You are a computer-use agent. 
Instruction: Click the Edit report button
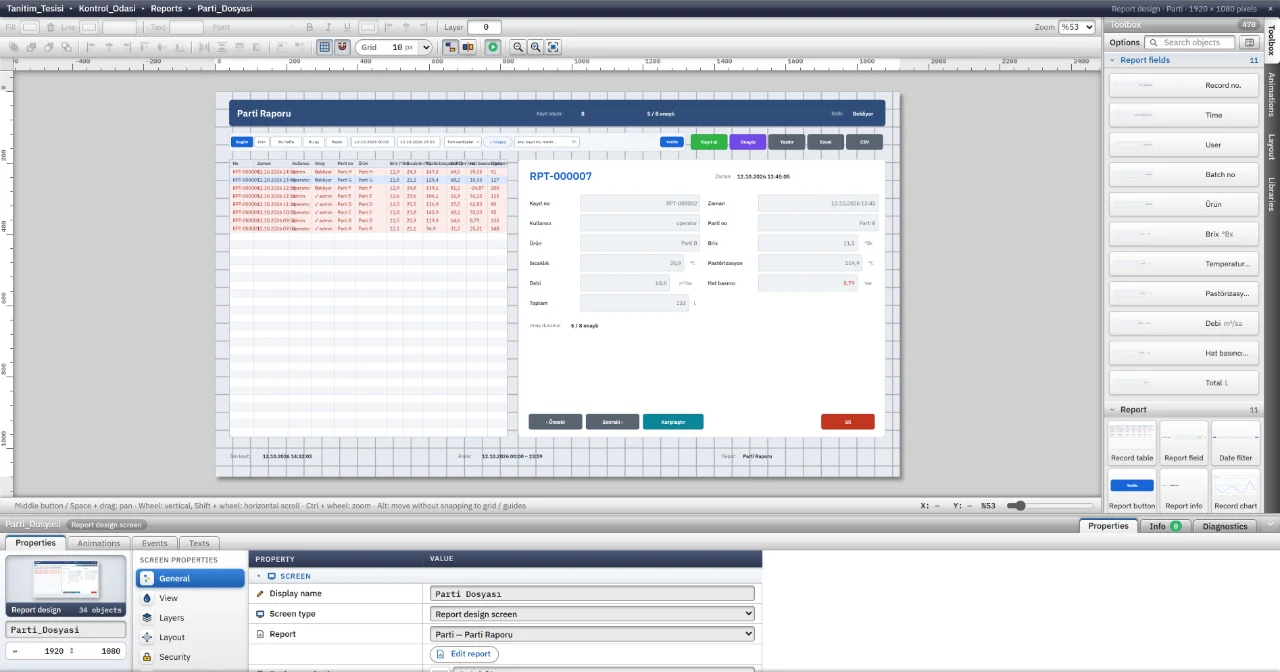464,654
